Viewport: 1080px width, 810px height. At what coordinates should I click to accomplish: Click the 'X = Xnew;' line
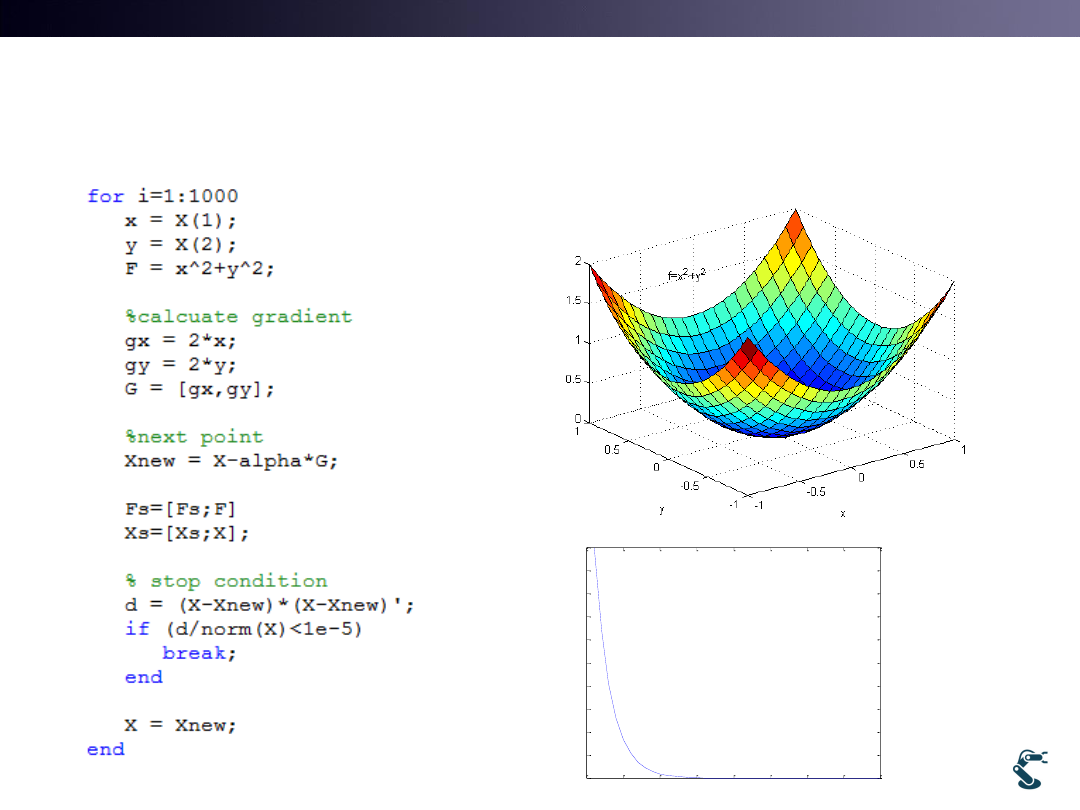pos(181,725)
